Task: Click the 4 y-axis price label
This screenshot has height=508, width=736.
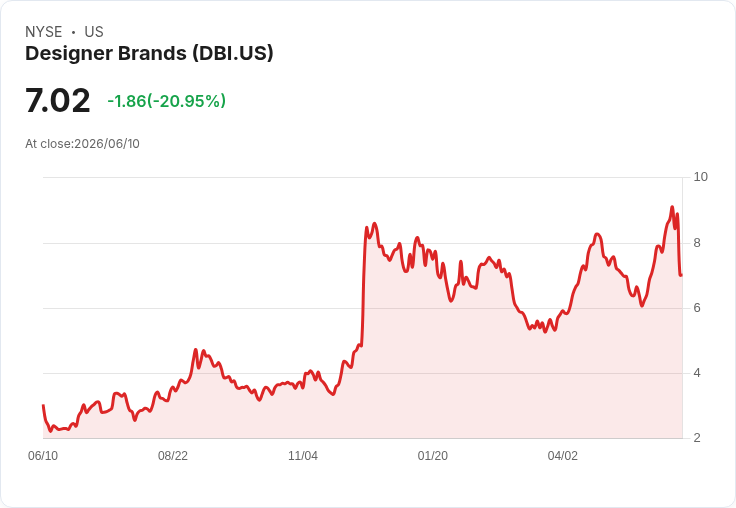Action: [x=697, y=373]
